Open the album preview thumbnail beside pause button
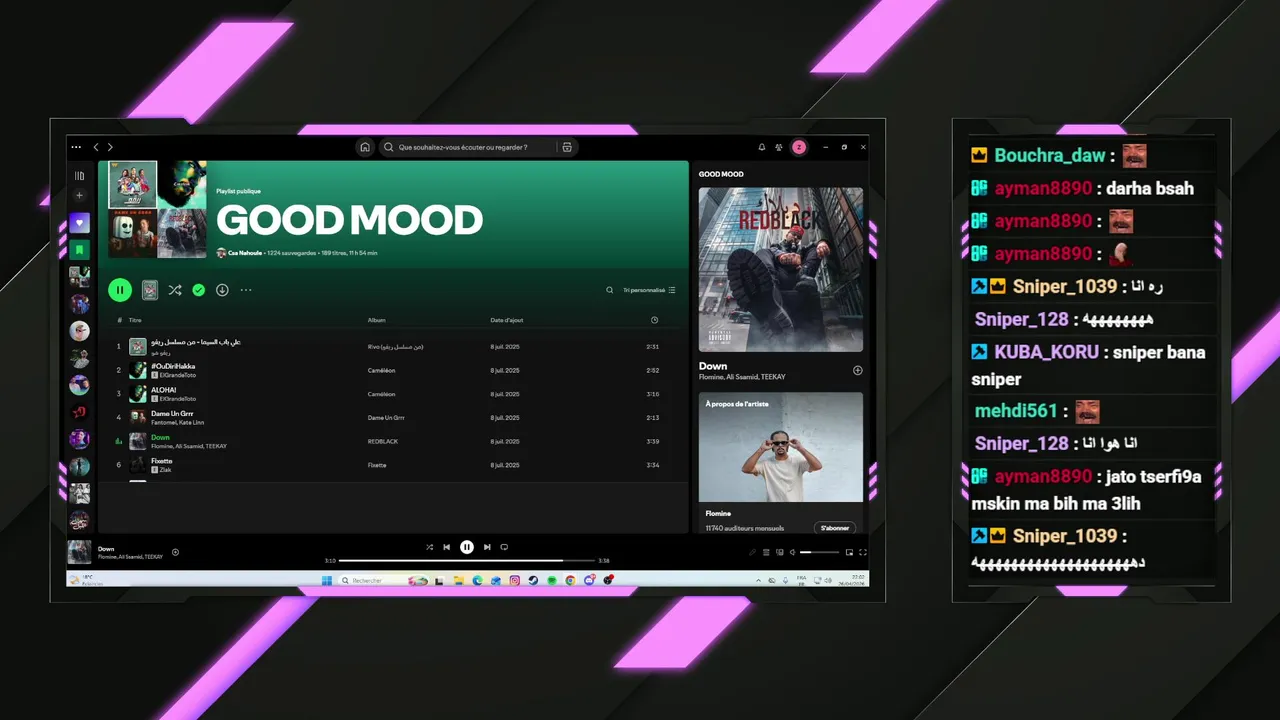Image resolution: width=1280 pixels, height=720 pixels. (150, 290)
